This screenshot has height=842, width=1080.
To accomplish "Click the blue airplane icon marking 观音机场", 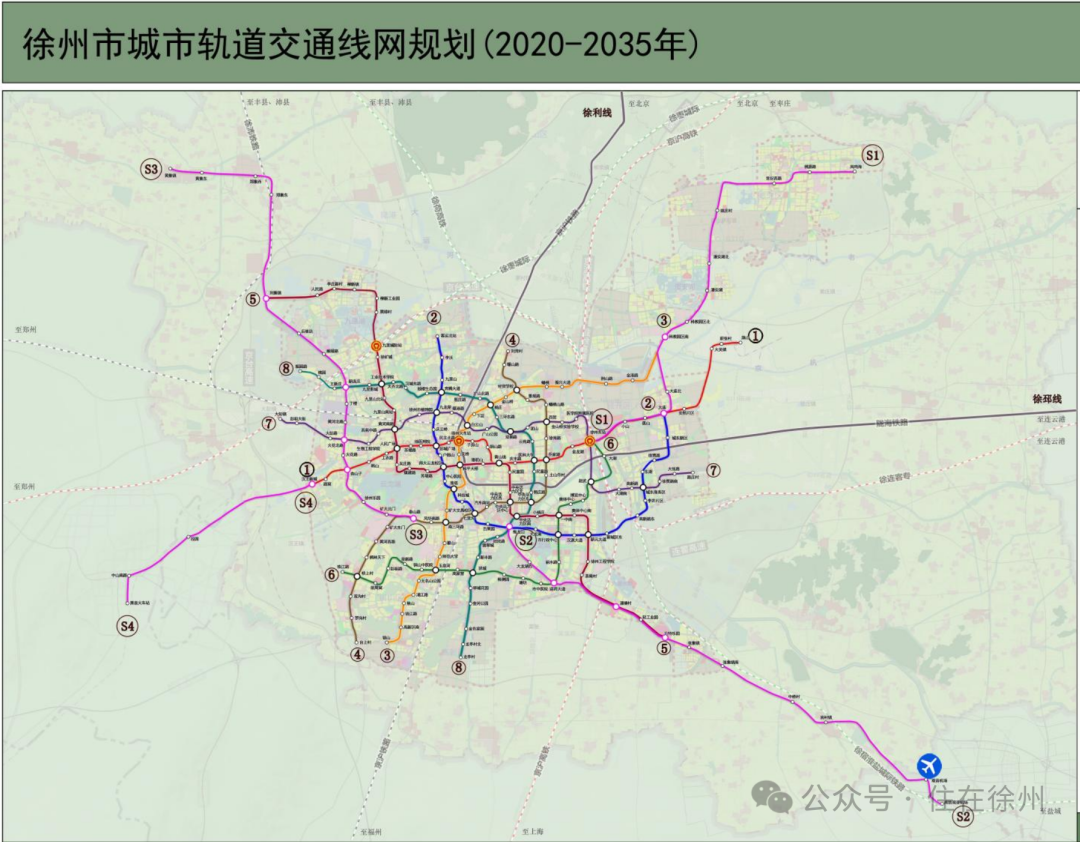I will coord(929,768).
